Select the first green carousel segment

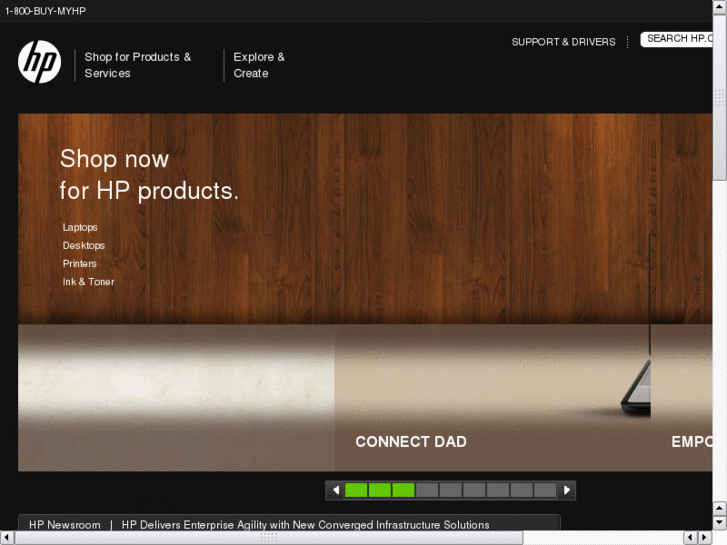pyautogui.click(x=356, y=490)
